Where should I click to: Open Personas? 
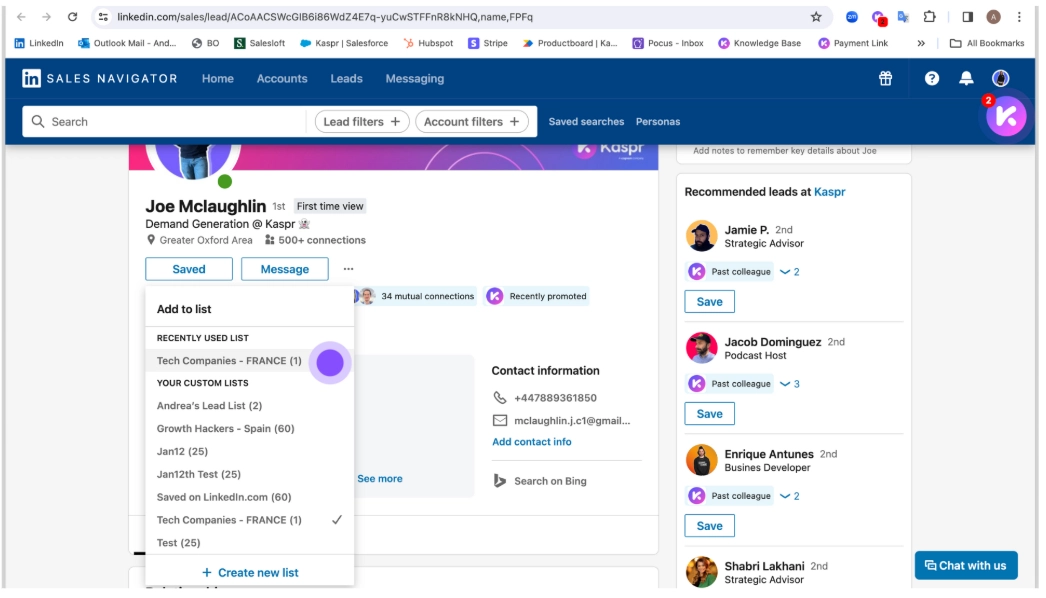(x=658, y=121)
